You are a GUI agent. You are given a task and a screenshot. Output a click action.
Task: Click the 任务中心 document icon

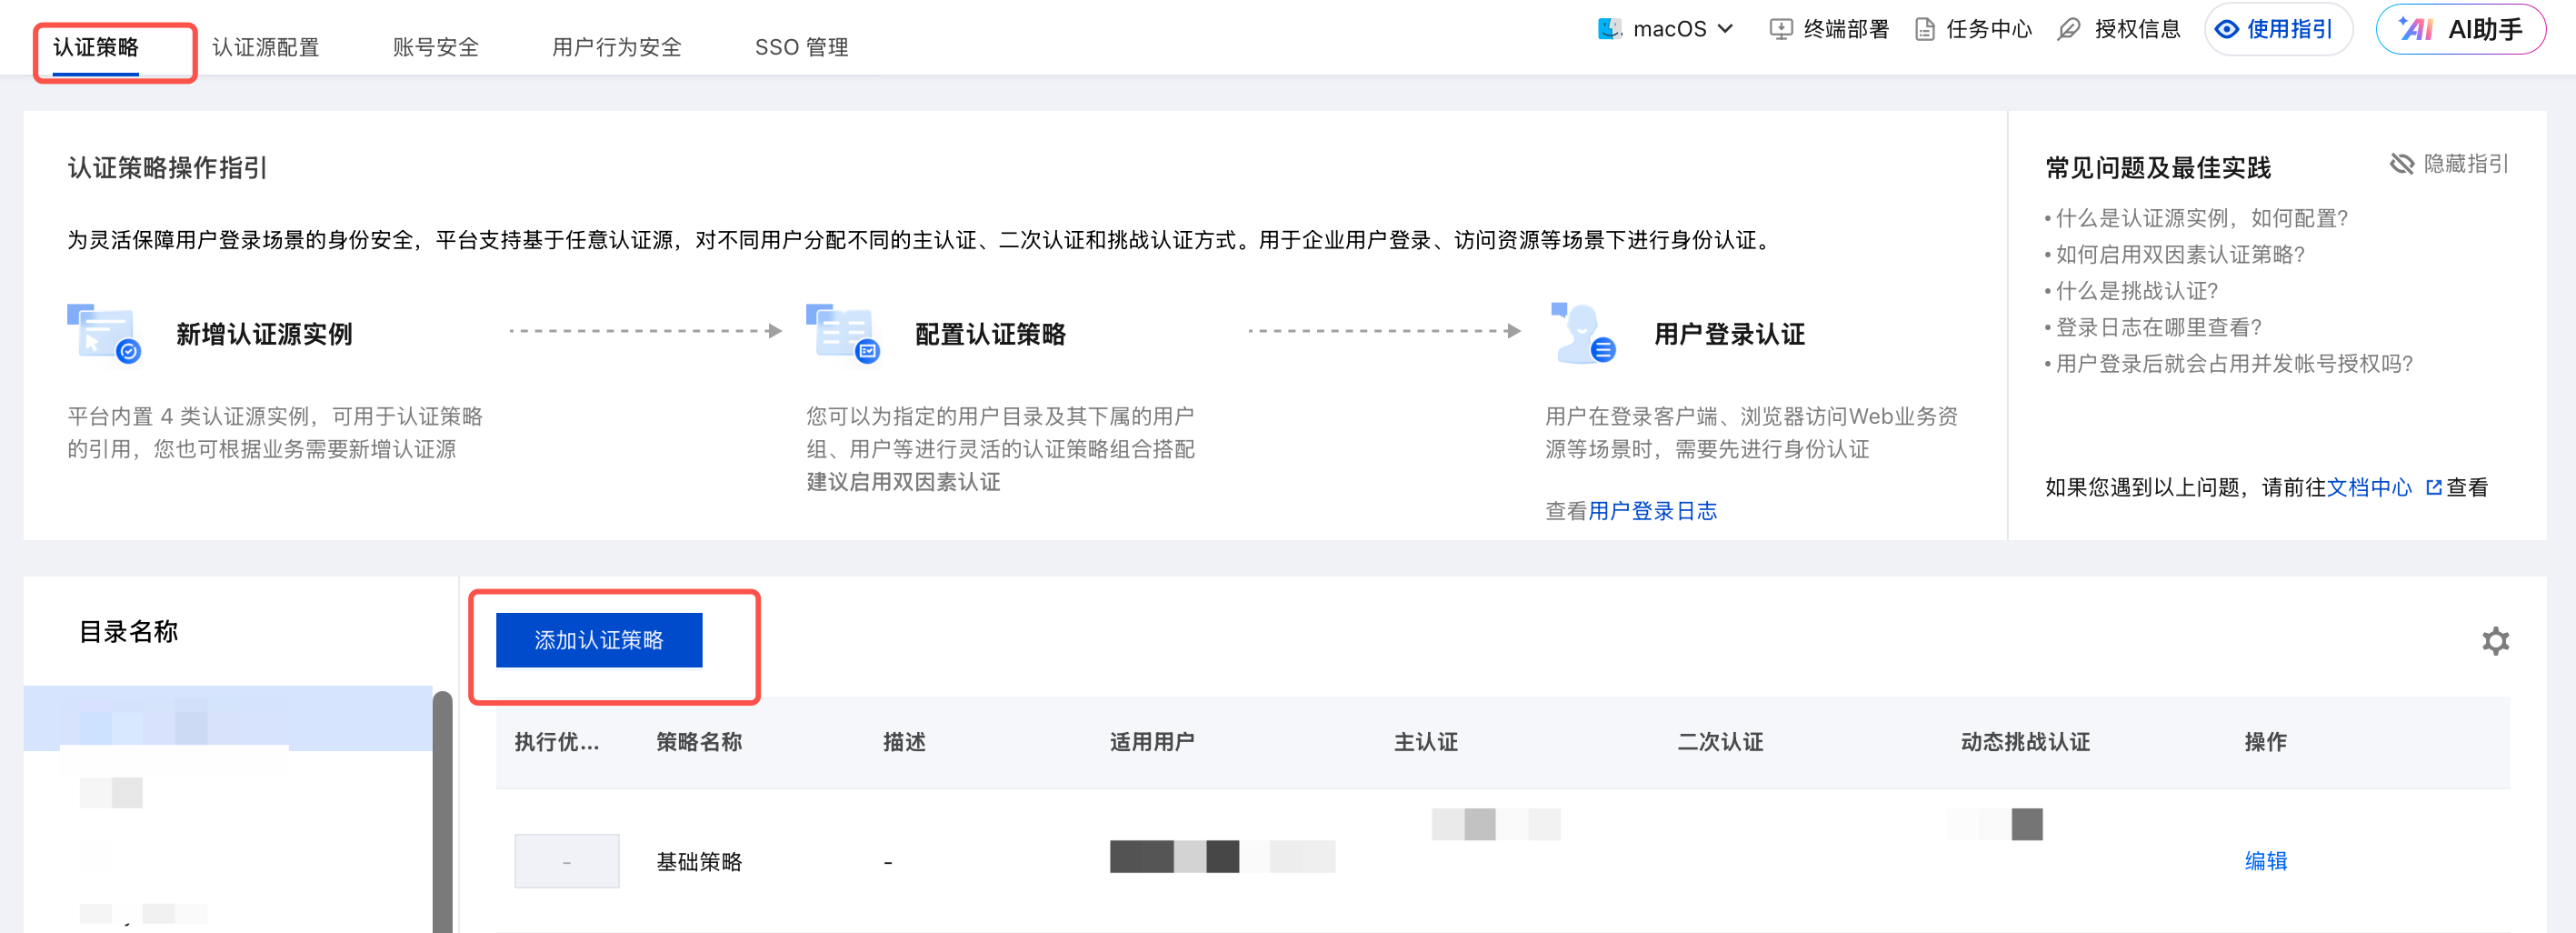coord(1924,29)
